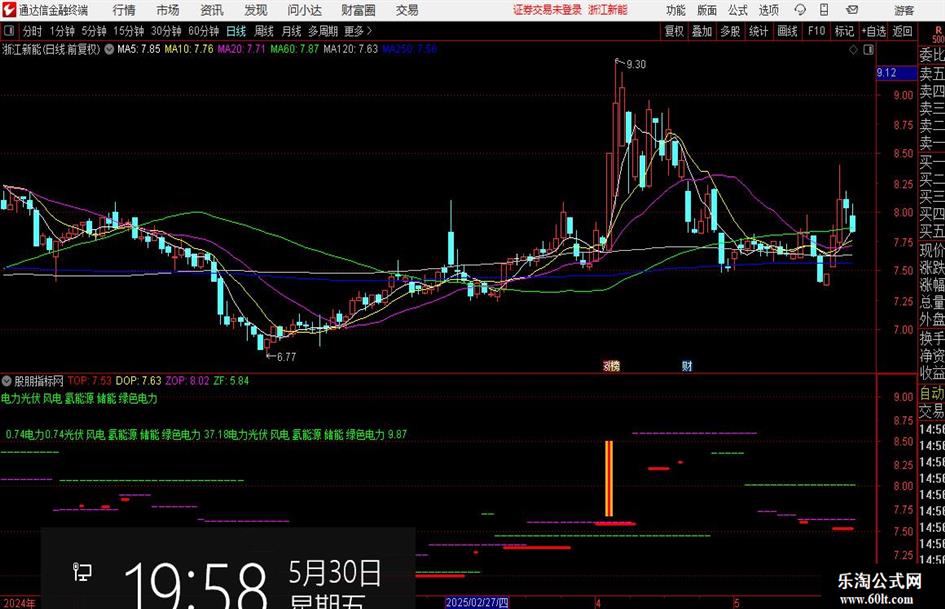Click the mobile phone icon
This screenshot has width=945, height=609.
824,10
